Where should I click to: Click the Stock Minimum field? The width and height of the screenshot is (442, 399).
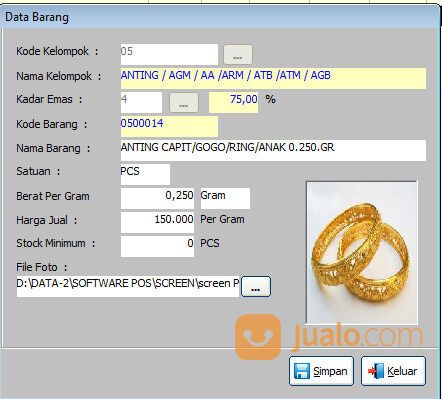(157, 247)
